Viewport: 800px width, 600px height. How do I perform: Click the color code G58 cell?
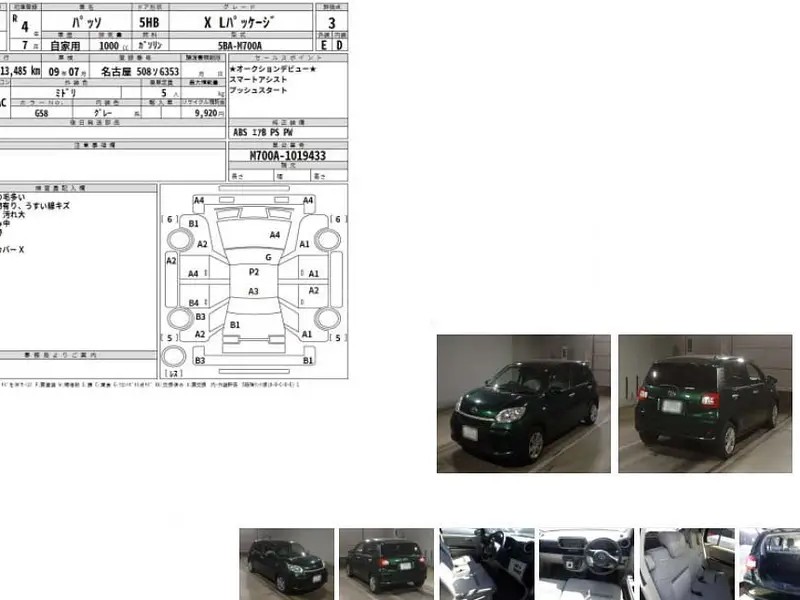pyautogui.click(x=41, y=113)
